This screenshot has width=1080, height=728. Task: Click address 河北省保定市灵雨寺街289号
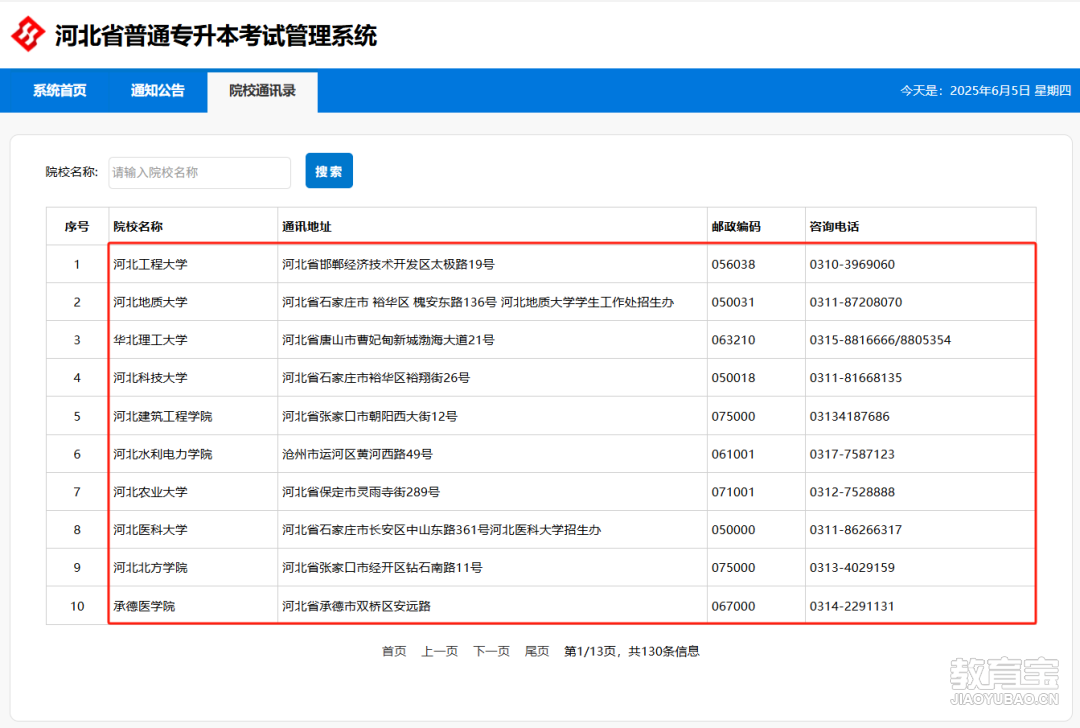360,492
